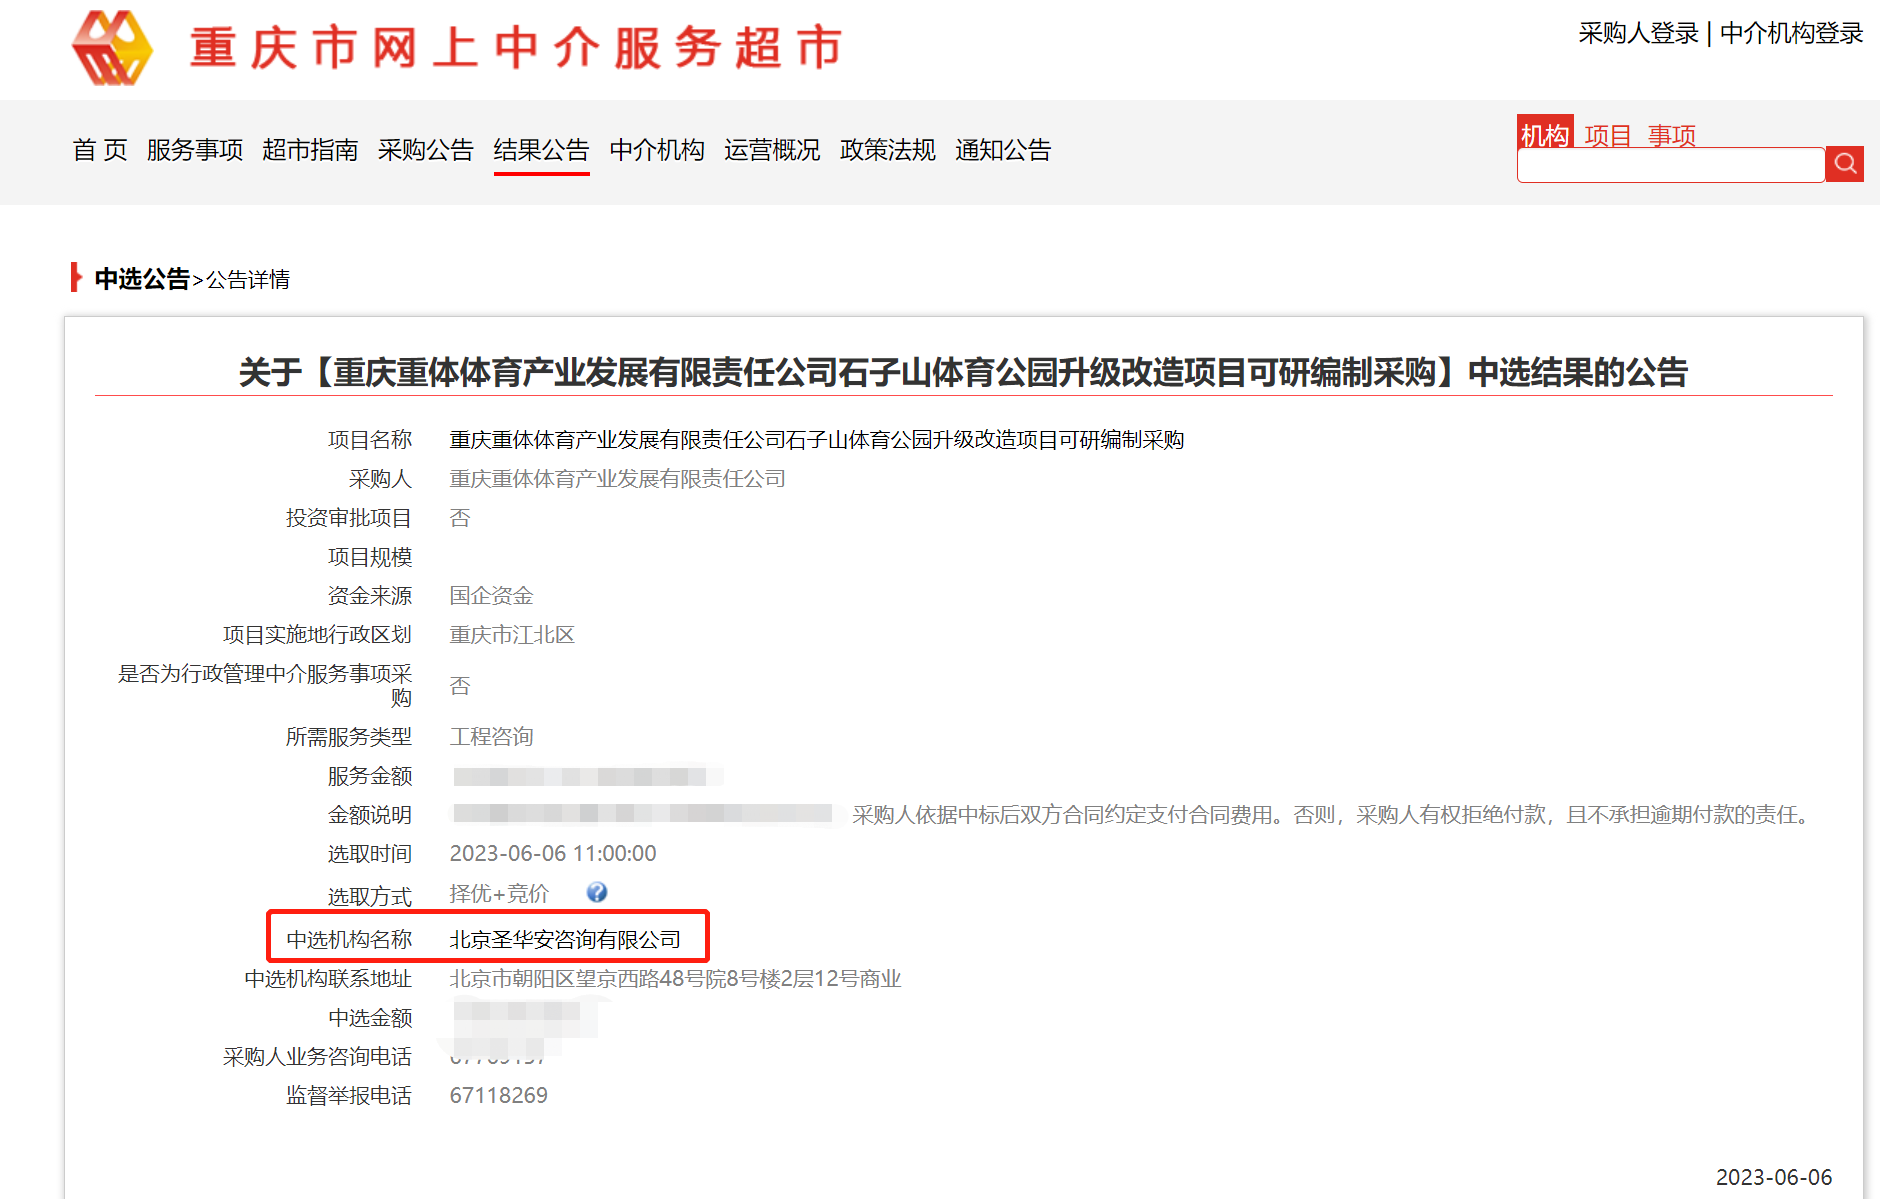Screen dimensions: 1880x1199
Task: Click the 工程咨询 service type value
Action: point(491,737)
